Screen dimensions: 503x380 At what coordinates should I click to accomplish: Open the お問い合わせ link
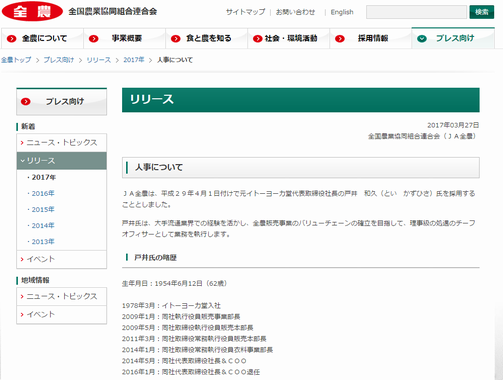point(295,12)
